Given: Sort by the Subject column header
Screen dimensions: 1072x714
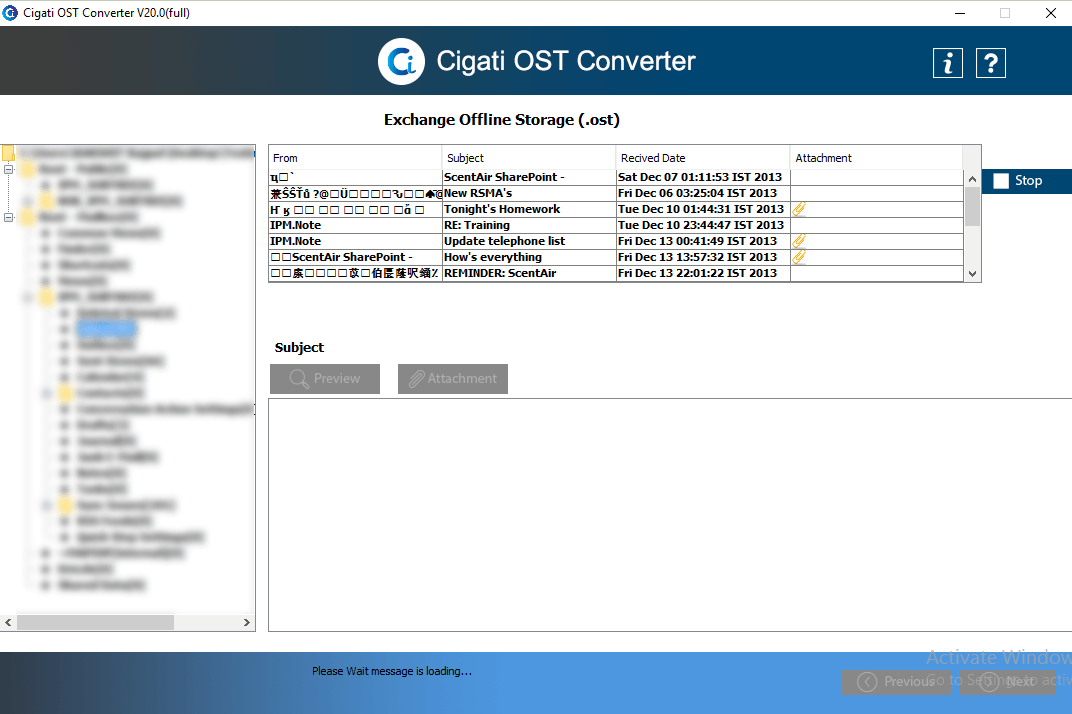Looking at the screenshot, I should pos(528,158).
